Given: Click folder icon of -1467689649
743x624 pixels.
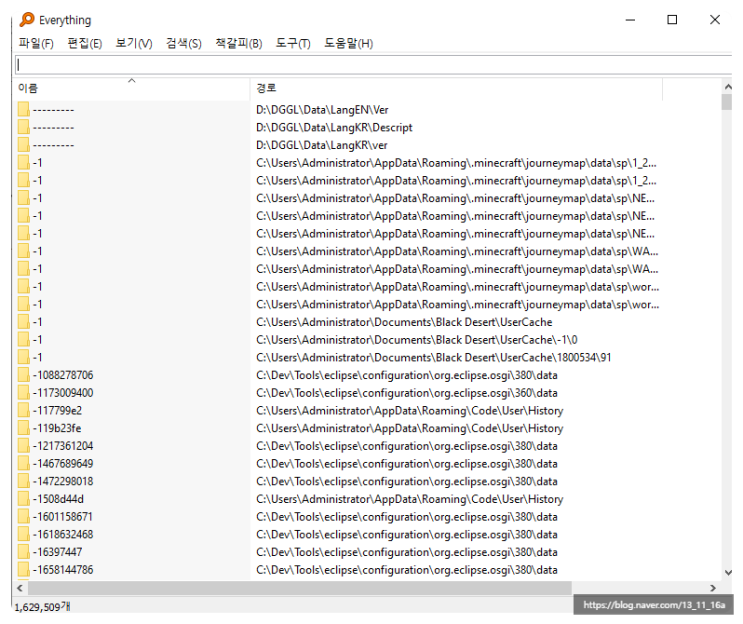Looking at the screenshot, I should tap(24, 463).
